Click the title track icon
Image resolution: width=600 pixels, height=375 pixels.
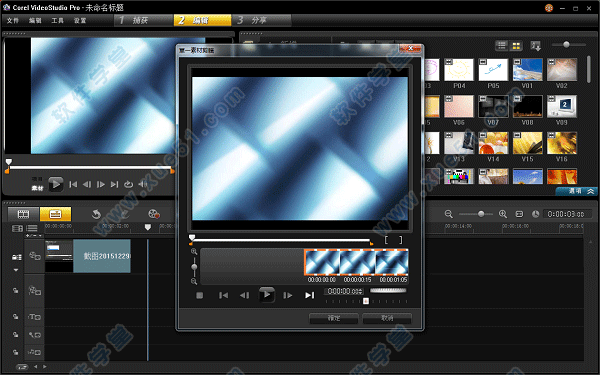point(35,317)
